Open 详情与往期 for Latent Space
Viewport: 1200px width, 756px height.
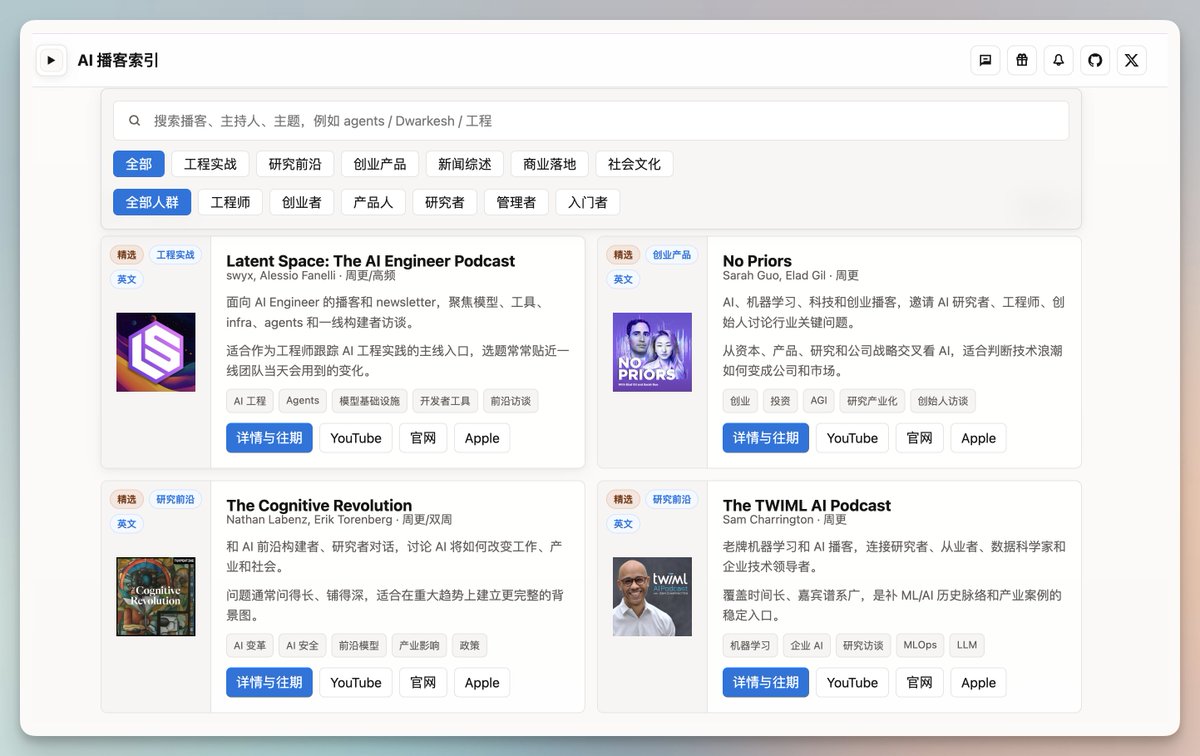[269, 438]
